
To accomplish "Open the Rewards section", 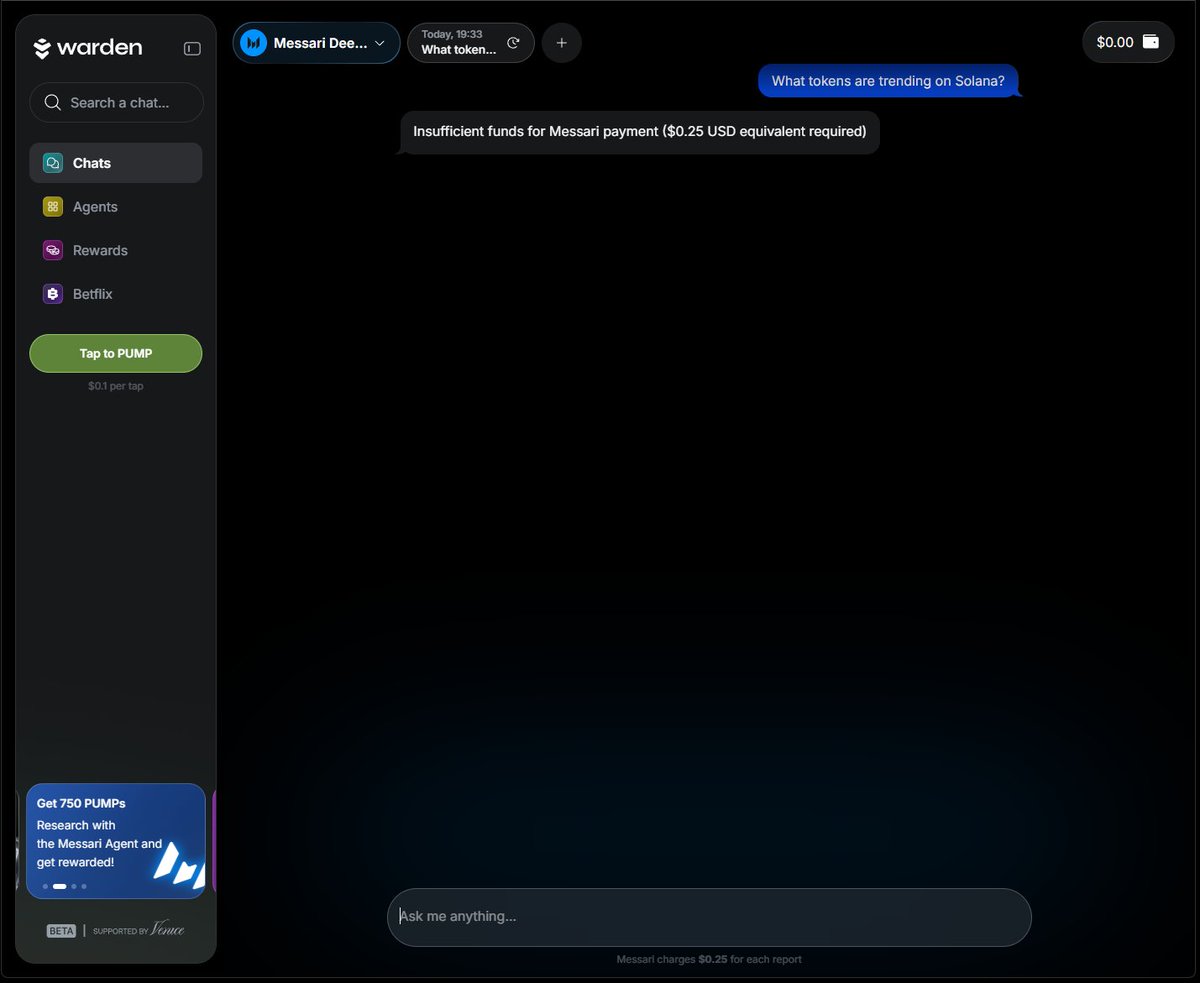I will coord(116,250).
